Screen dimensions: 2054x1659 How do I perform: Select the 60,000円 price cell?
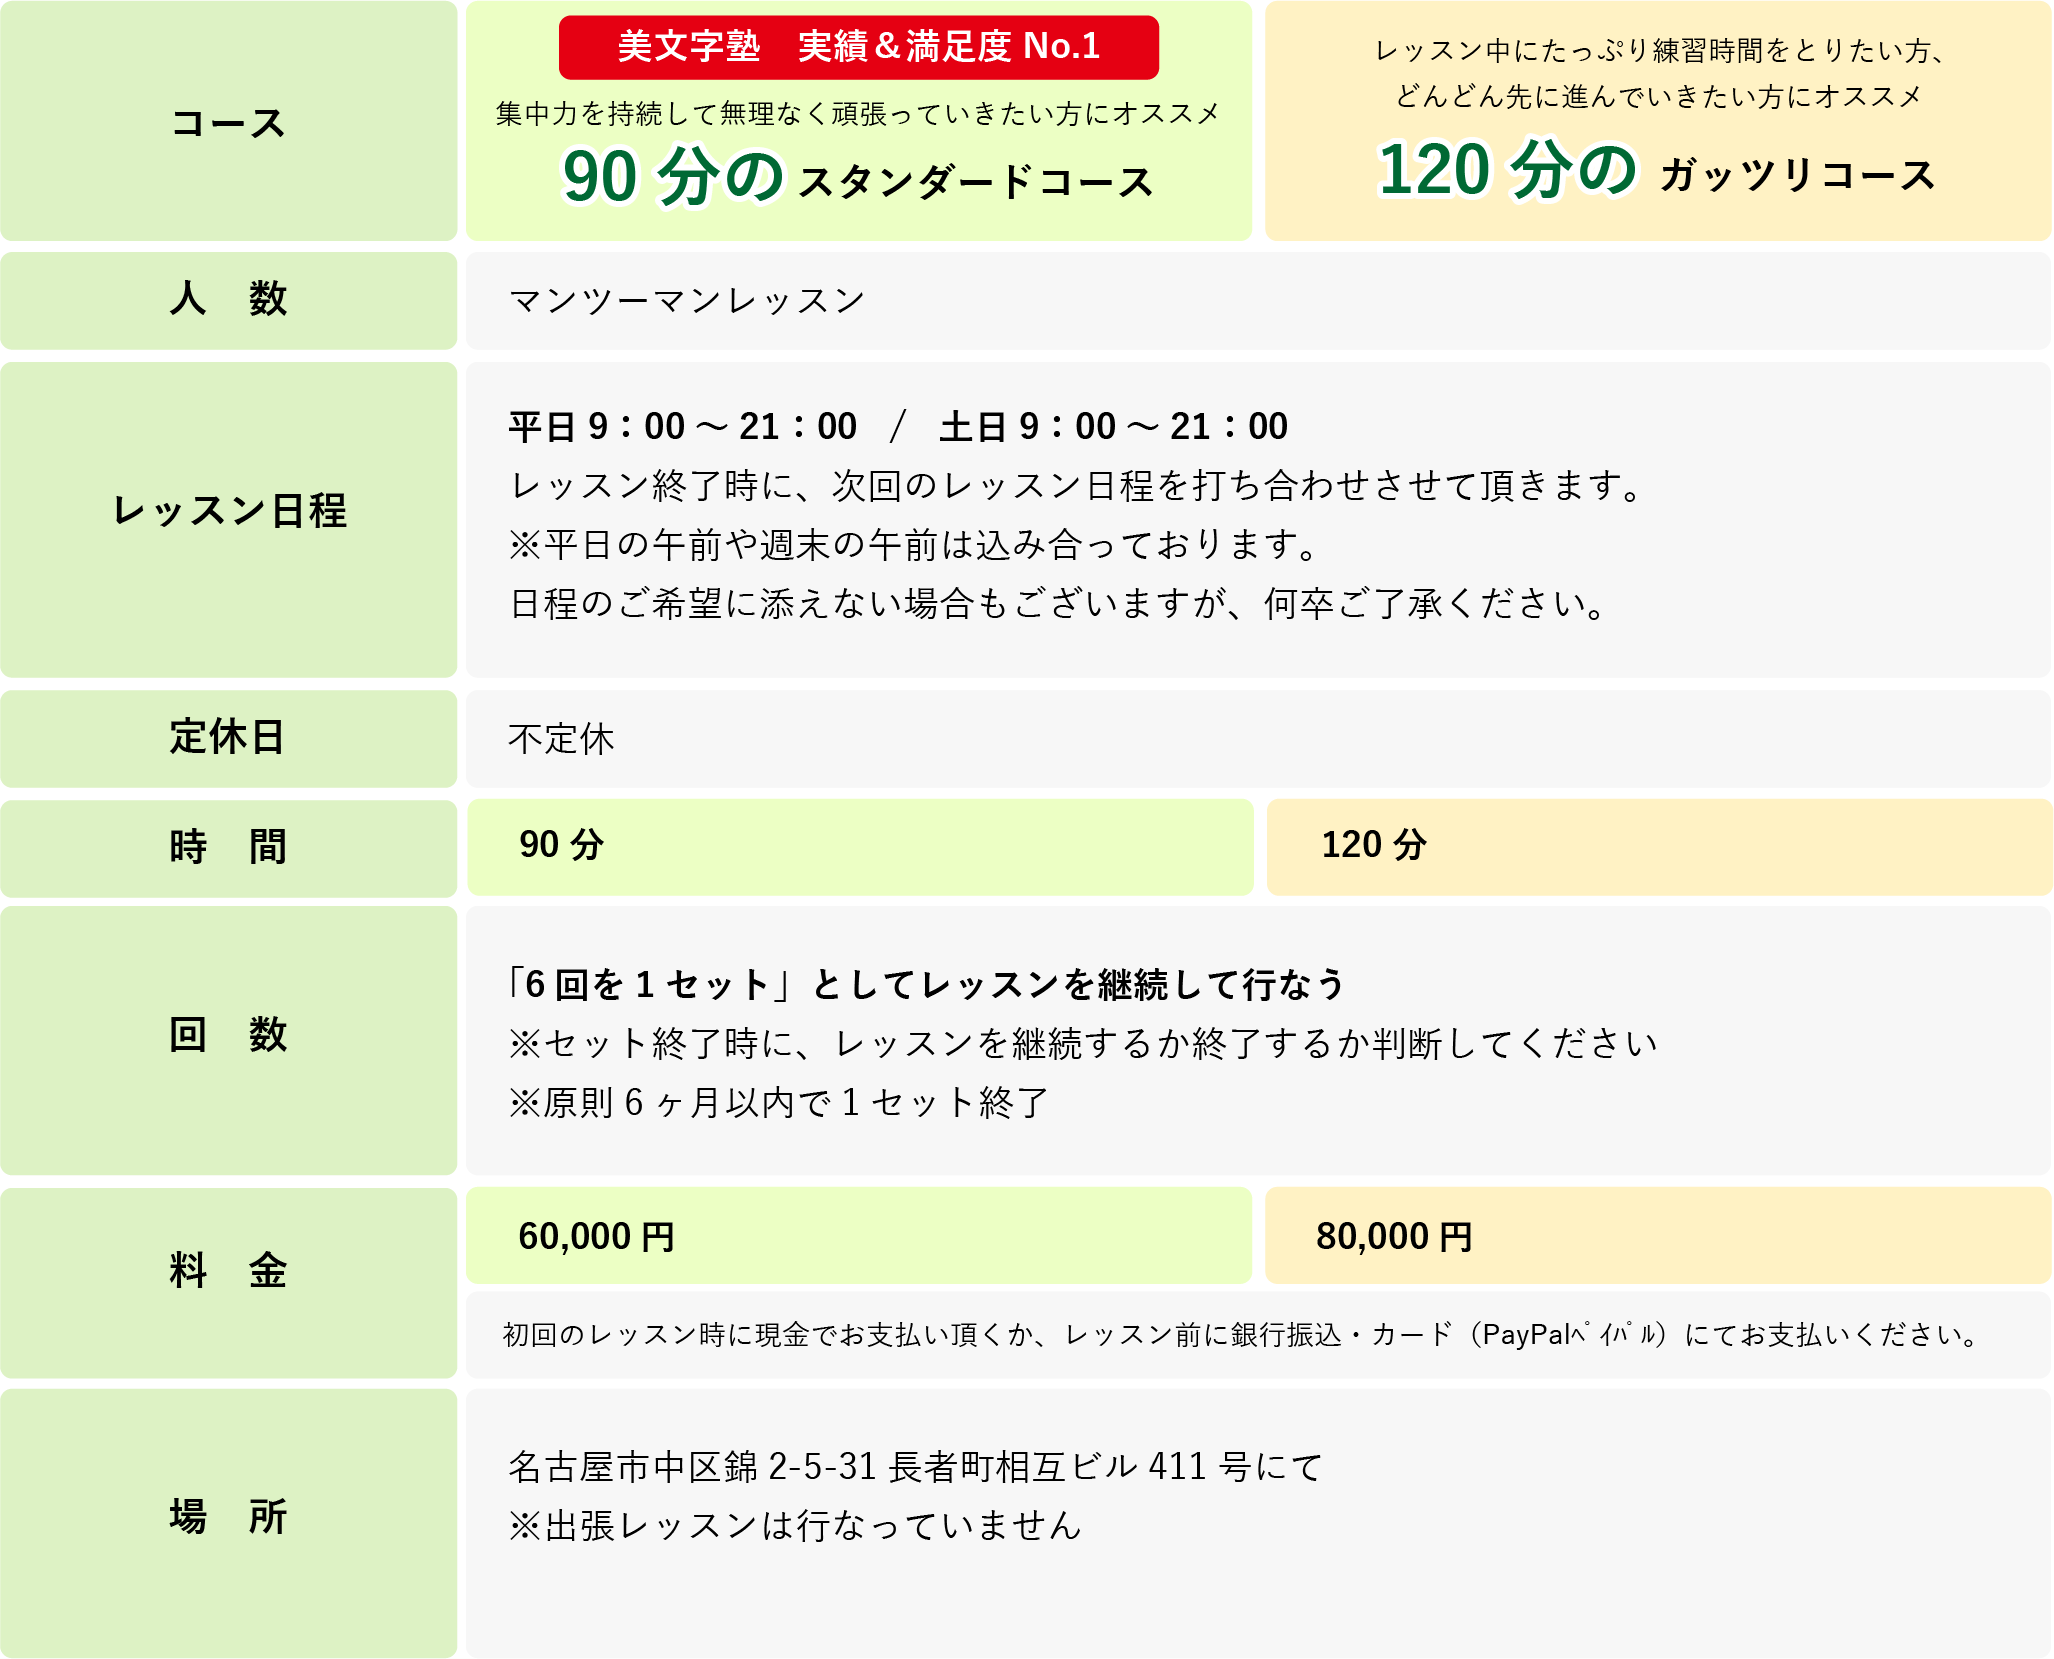tap(858, 1237)
